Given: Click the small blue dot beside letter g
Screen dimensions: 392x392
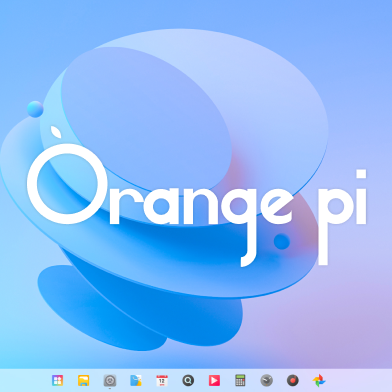Looking at the screenshot, I should coord(282,241).
